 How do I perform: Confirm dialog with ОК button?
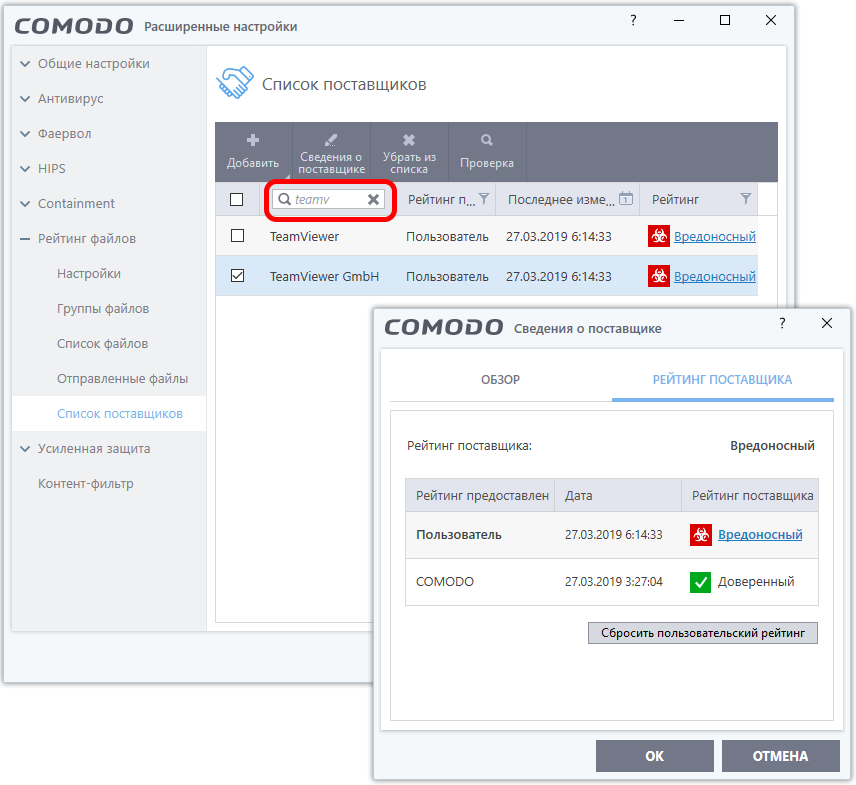(655, 756)
